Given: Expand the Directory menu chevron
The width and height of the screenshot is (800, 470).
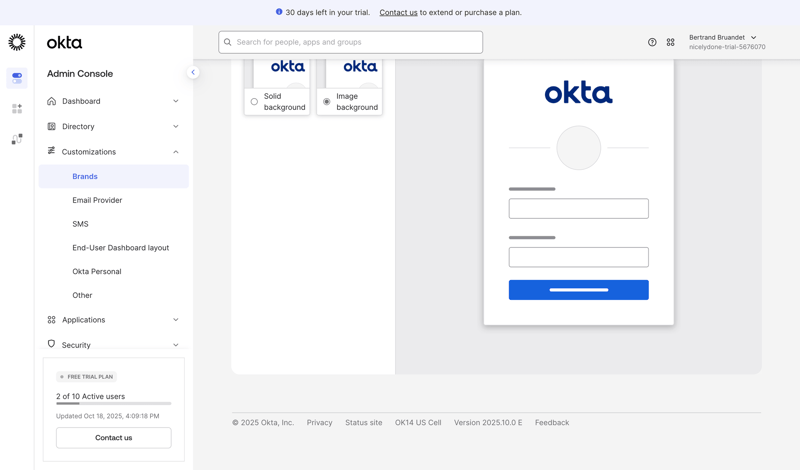Looking at the screenshot, I should pyautogui.click(x=176, y=126).
